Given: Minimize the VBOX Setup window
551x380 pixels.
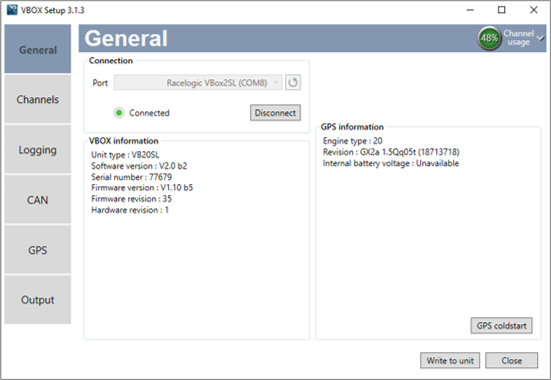Looking at the screenshot, I should (470, 10).
